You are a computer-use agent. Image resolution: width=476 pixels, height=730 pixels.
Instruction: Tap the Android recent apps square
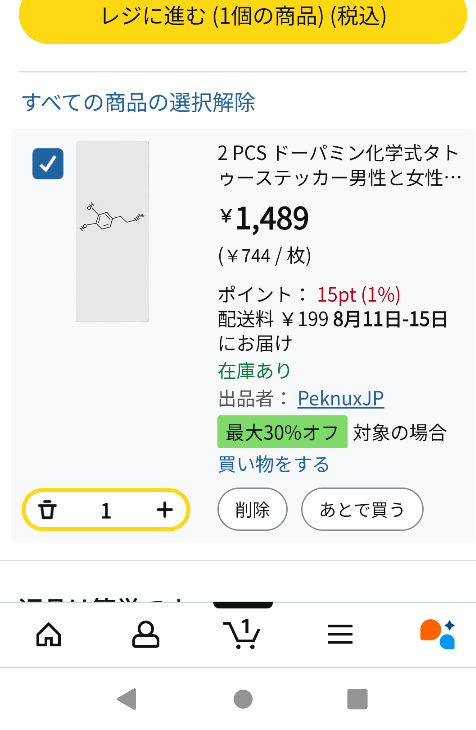point(357,699)
